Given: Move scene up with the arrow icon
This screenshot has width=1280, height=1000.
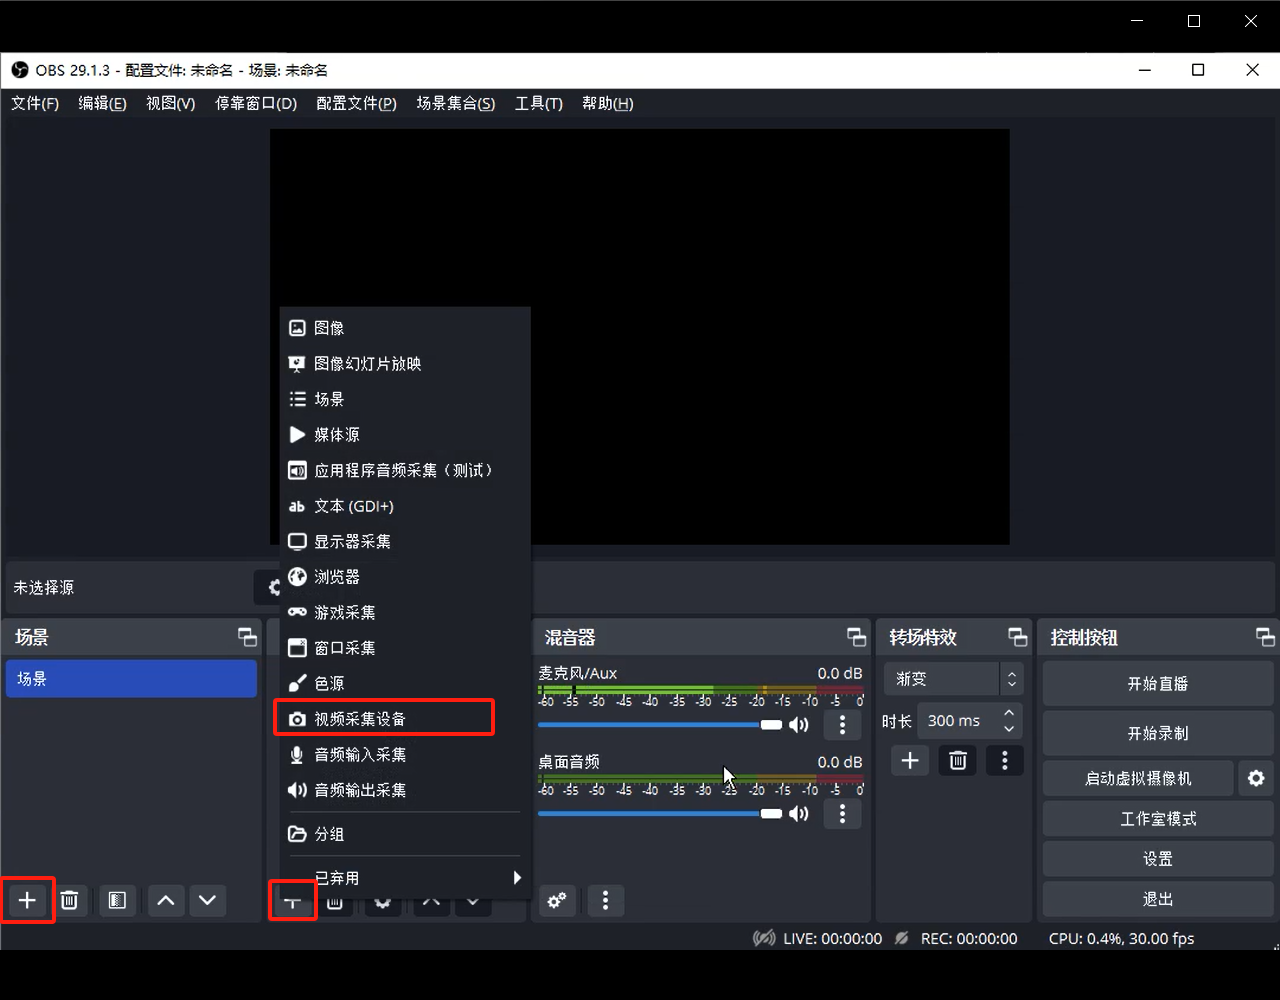Looking at the screenshot, I should [166, 900].
